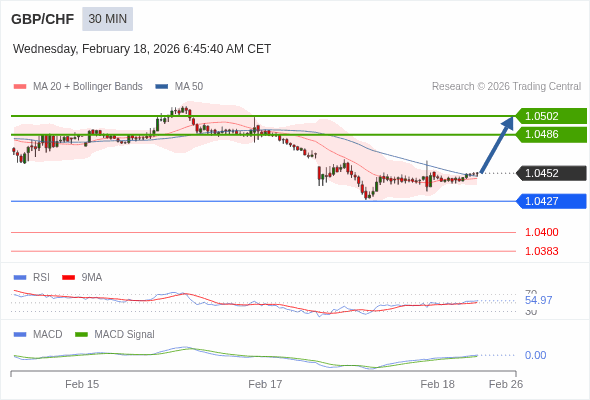
Task: Click the 1.0400 support level value
Action: [x=541, y=232]
